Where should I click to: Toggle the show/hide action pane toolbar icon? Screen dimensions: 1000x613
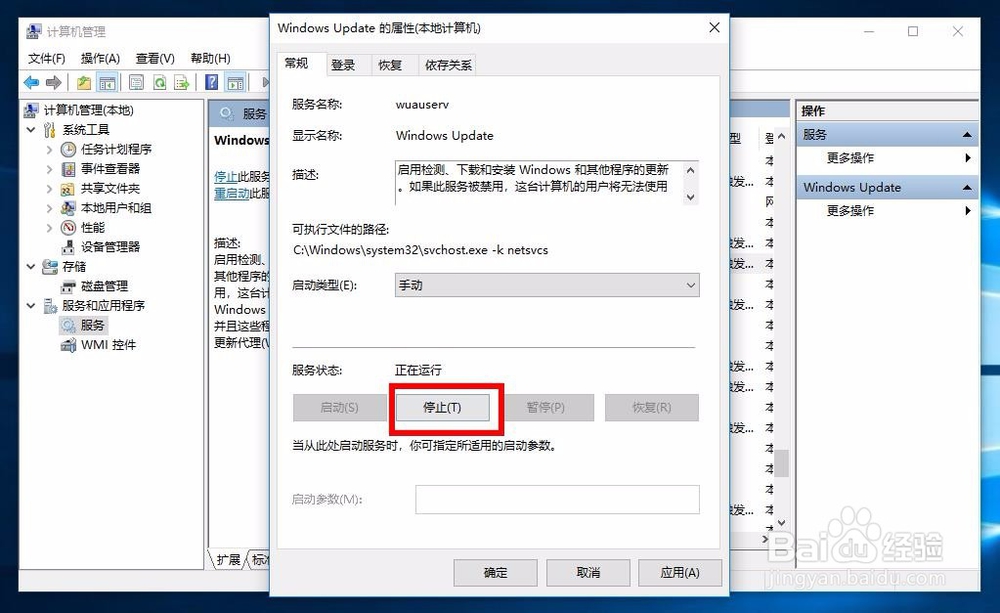(x=235, y=82)
